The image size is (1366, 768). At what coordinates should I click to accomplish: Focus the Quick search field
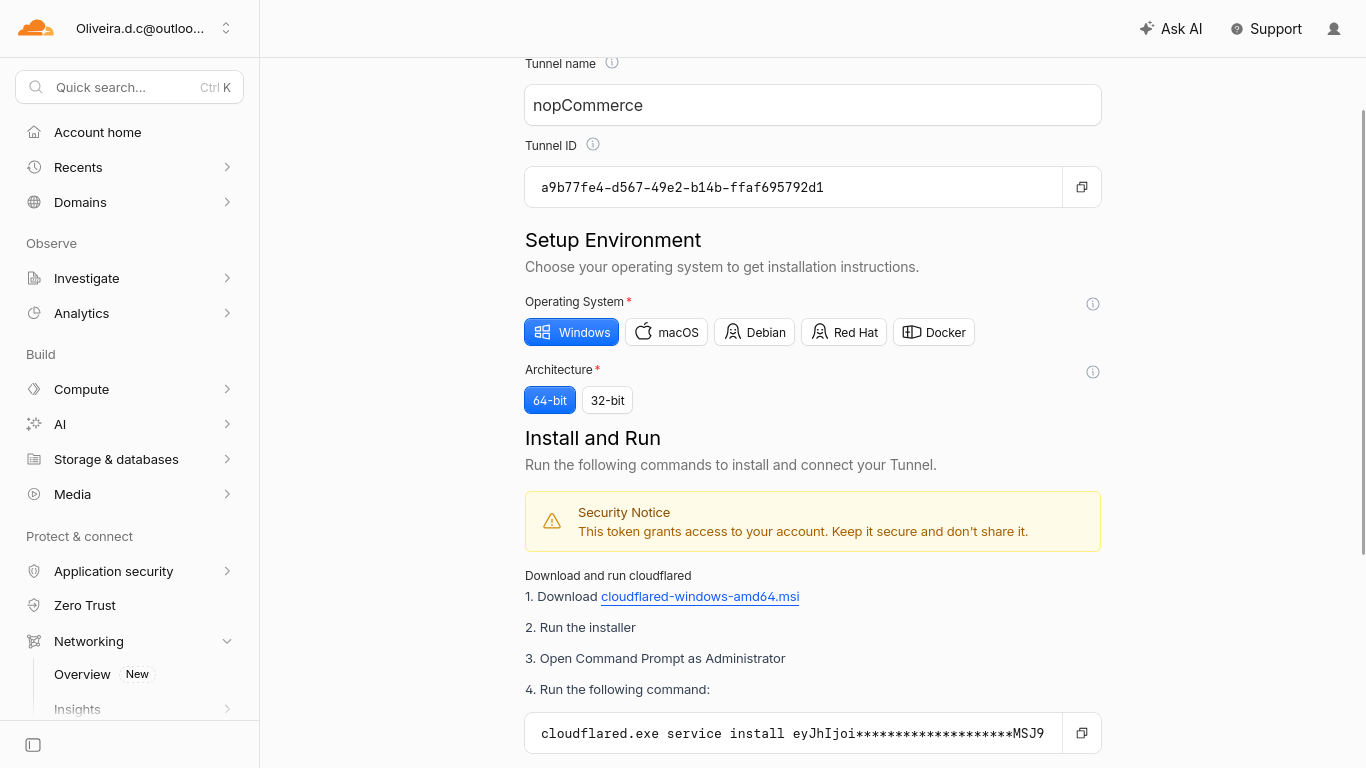[130, 87]
